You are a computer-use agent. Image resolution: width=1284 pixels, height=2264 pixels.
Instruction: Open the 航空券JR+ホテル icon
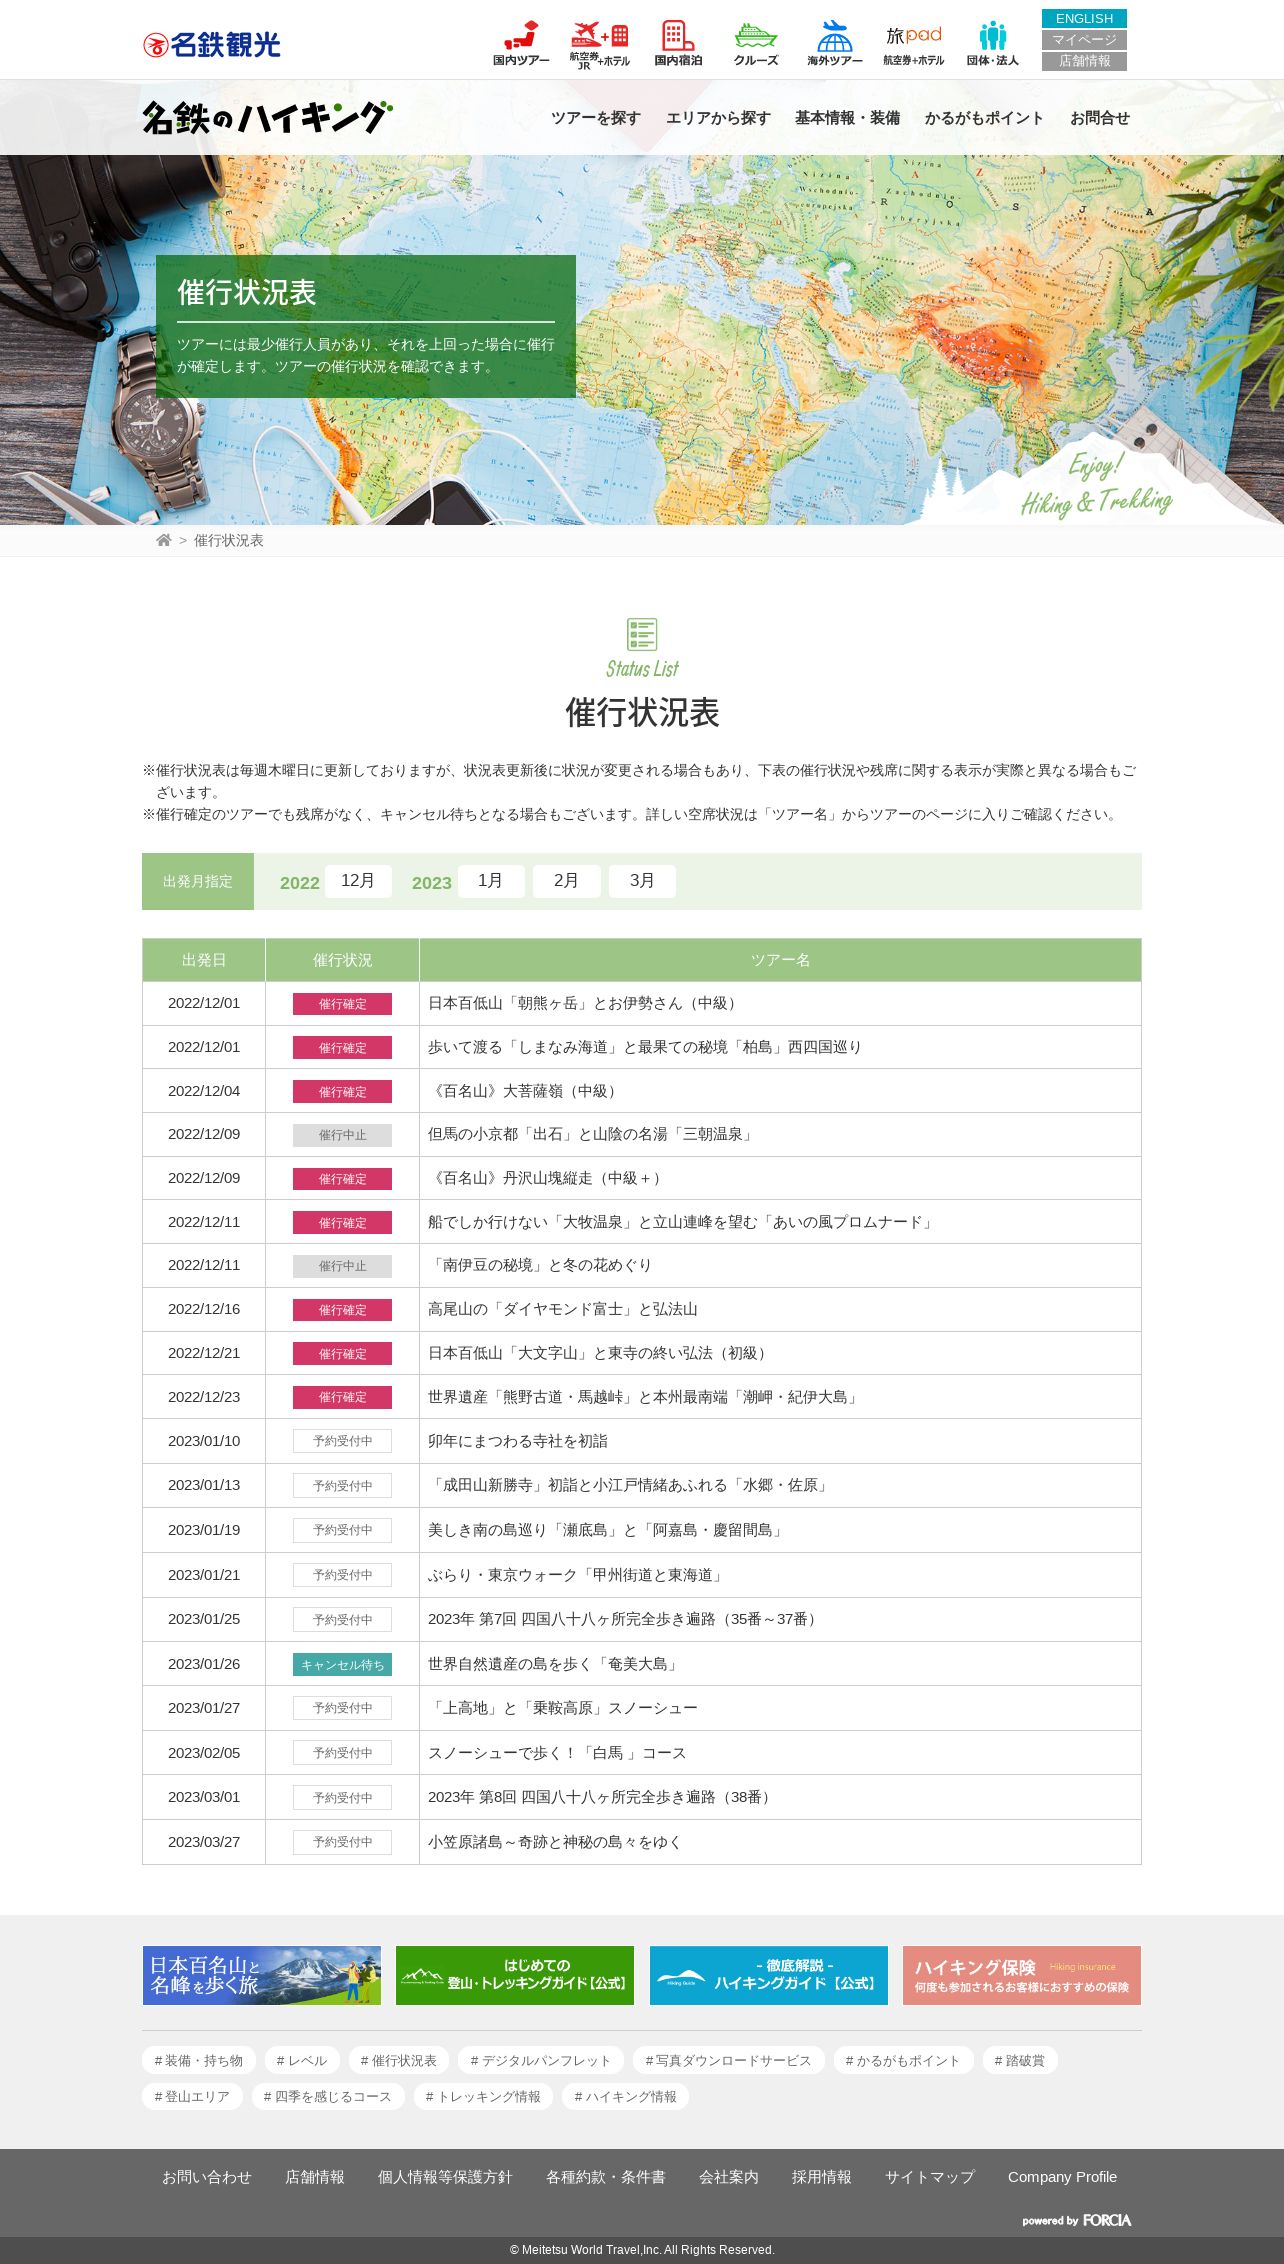coord(599,43)
